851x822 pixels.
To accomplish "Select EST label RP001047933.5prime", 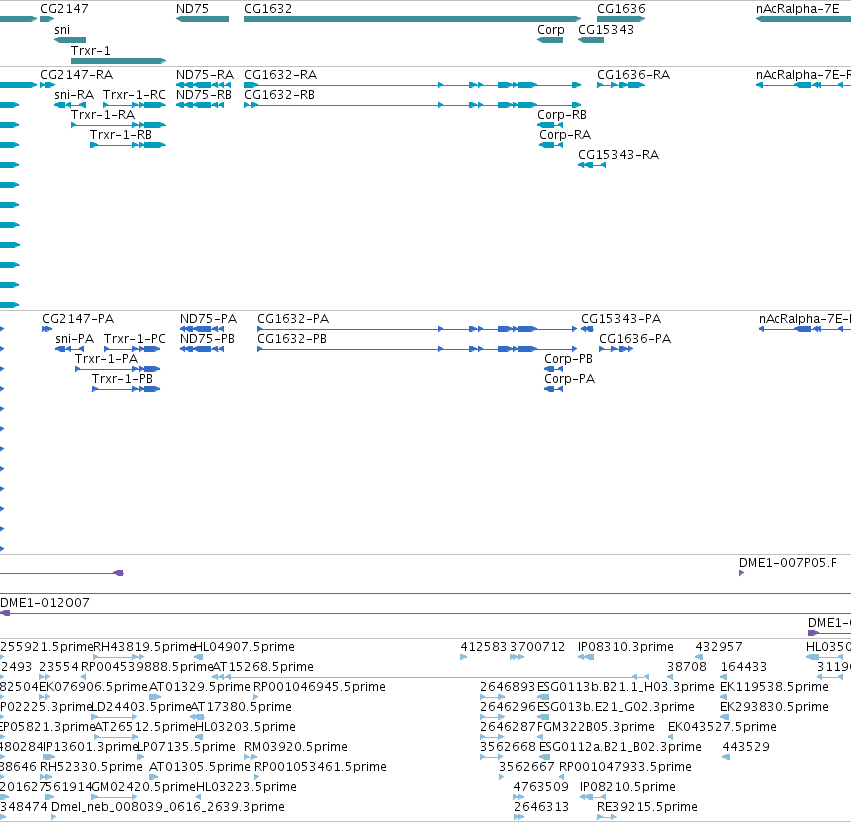I will (x=625, y=767).
